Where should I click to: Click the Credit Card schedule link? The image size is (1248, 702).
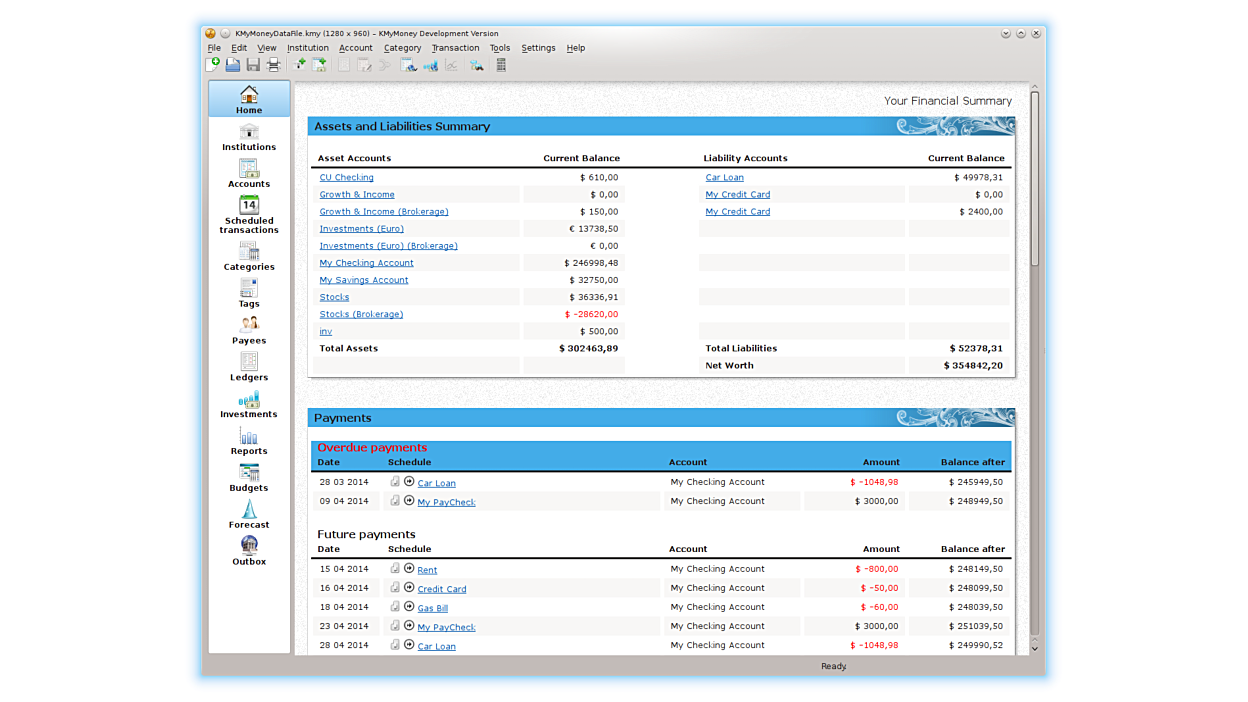point(441,590)
